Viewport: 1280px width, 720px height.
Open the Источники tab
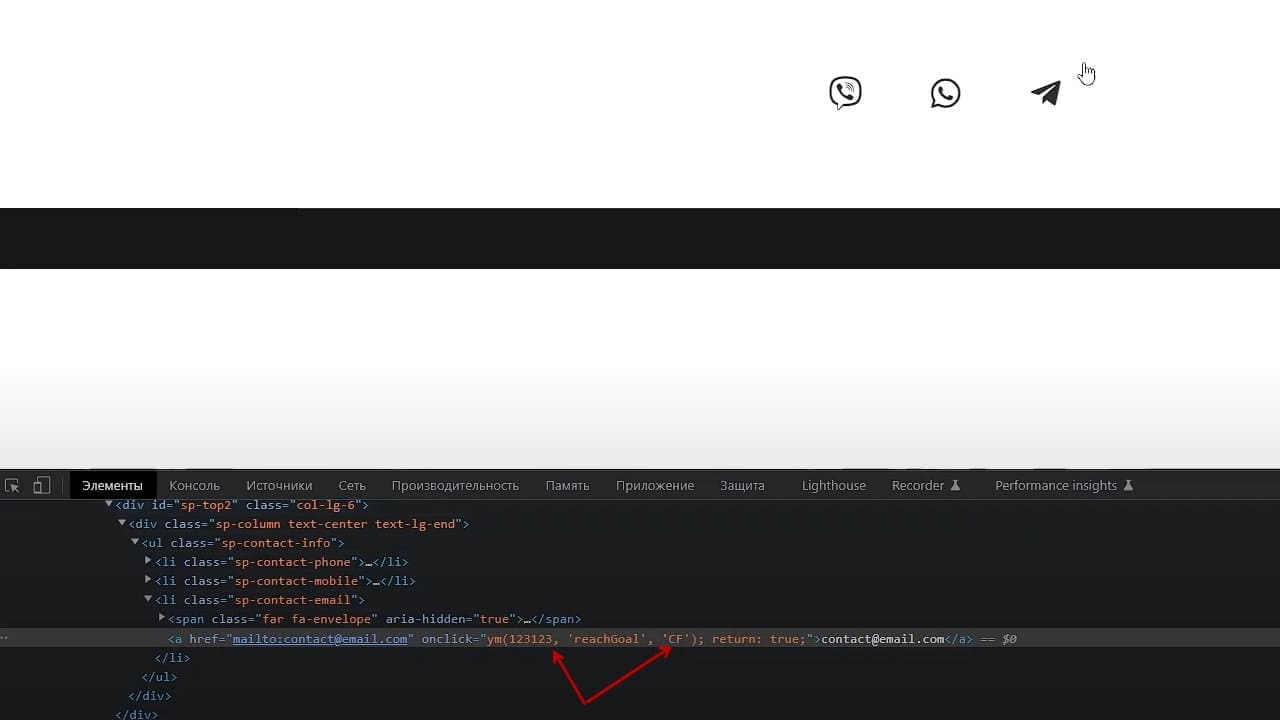tap(279, 486)
